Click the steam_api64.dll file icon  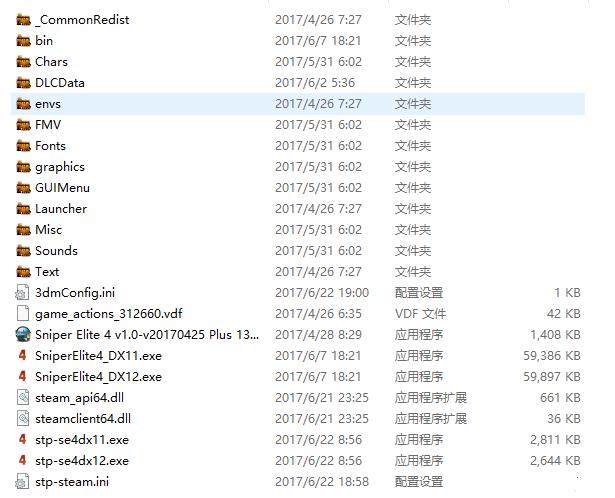click(x=23, y=397)
